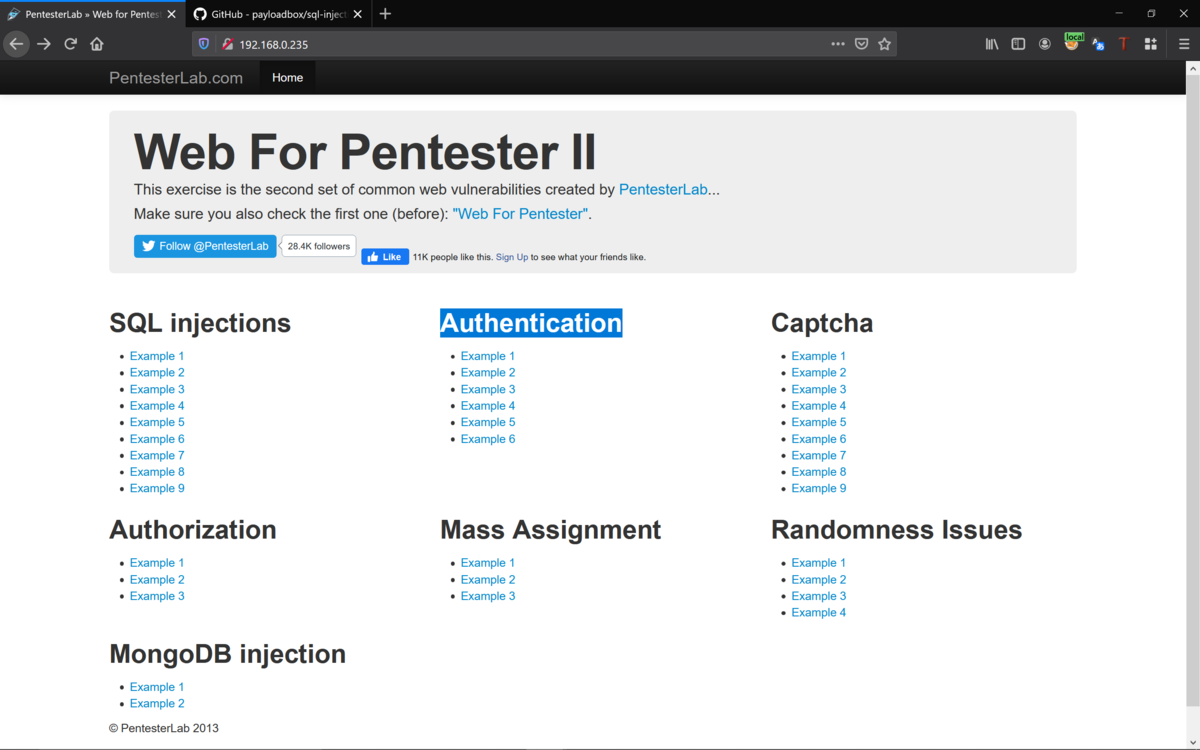This screenshot has width=1200, height=750.
Task: Click the page scrollbar up arrow
Action: [x=1192, y=69]
